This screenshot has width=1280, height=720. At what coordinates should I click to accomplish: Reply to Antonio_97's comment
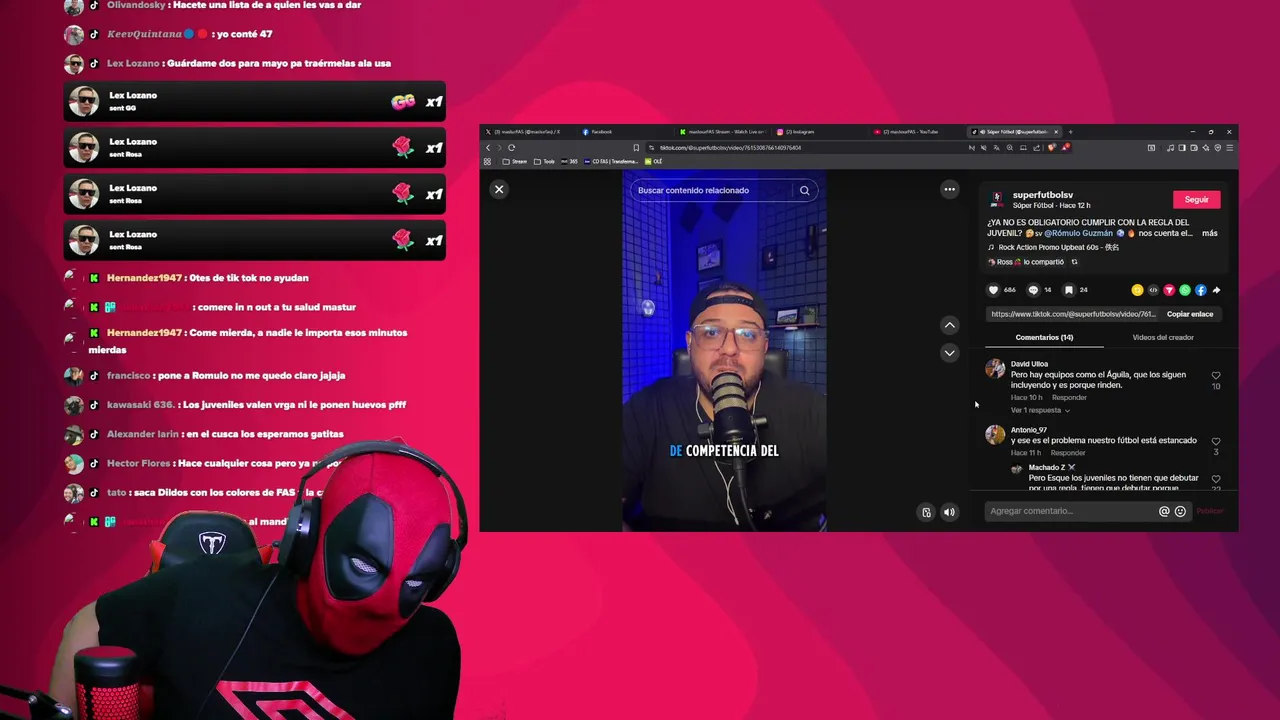(x=1067, y=453)
